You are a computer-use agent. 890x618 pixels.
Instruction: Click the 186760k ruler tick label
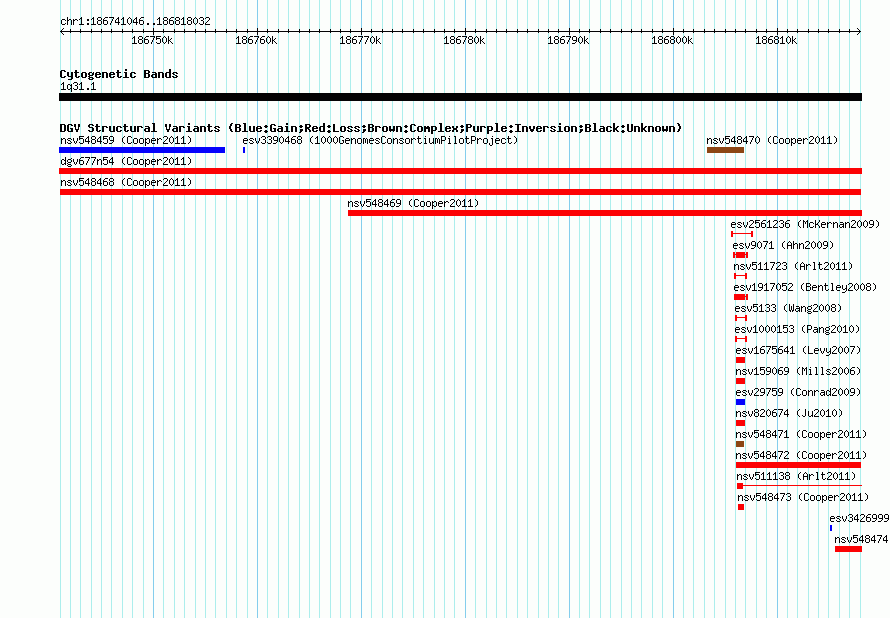(x=256, y=40)
